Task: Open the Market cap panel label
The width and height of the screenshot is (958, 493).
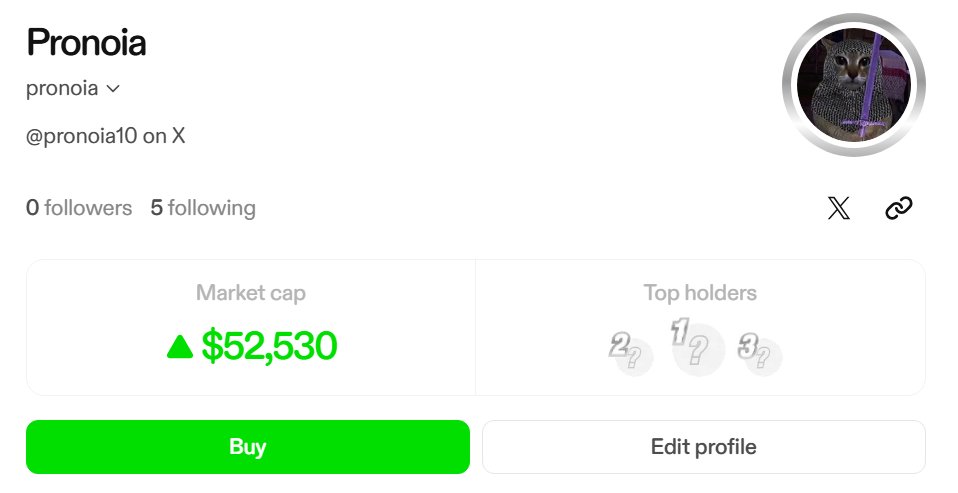Action: tap(250, 293)
